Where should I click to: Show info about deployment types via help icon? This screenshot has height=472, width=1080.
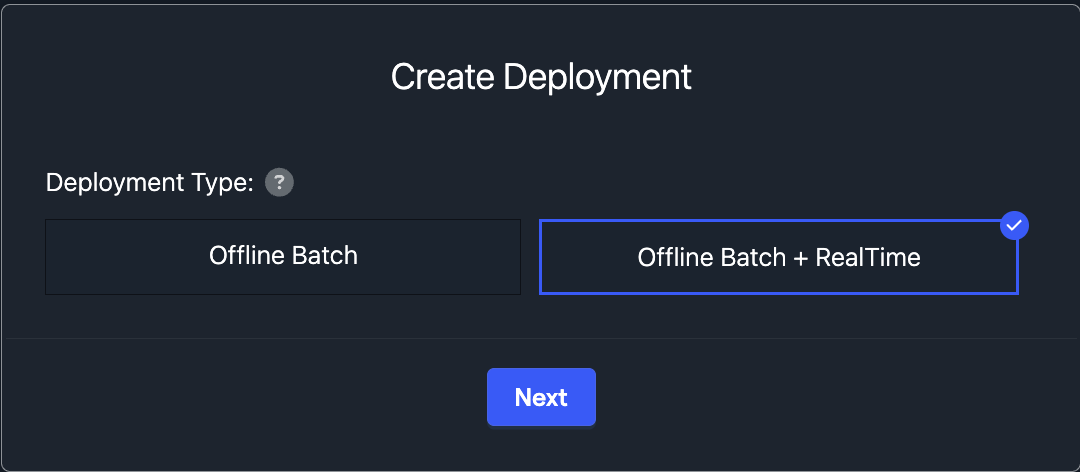tap(279, 183)
